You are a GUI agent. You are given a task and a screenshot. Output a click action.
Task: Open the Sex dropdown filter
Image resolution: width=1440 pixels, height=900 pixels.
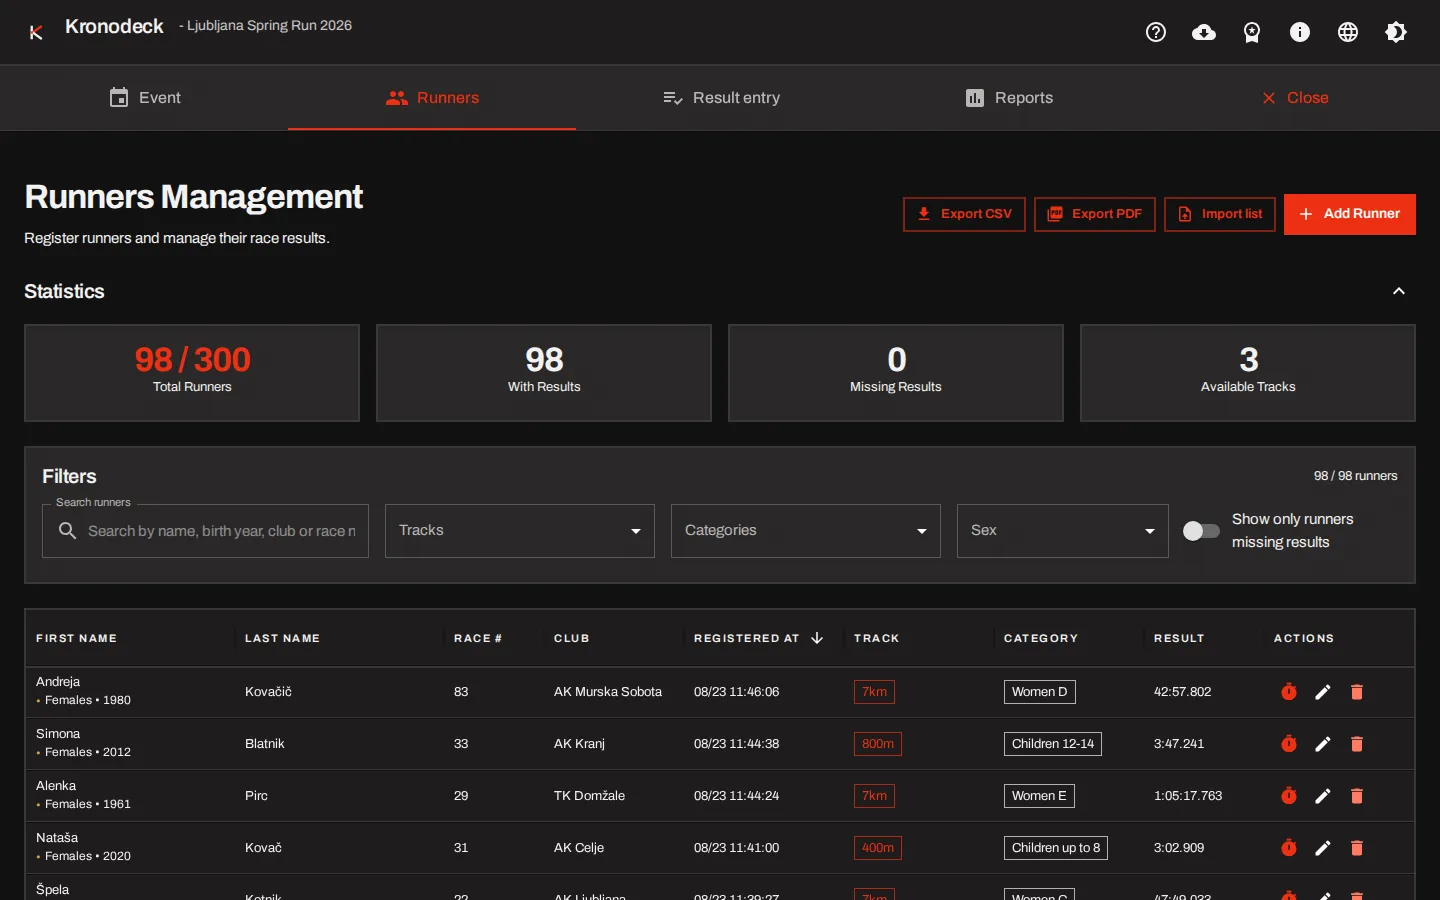pyautogui.click(x=1063, y=531)
